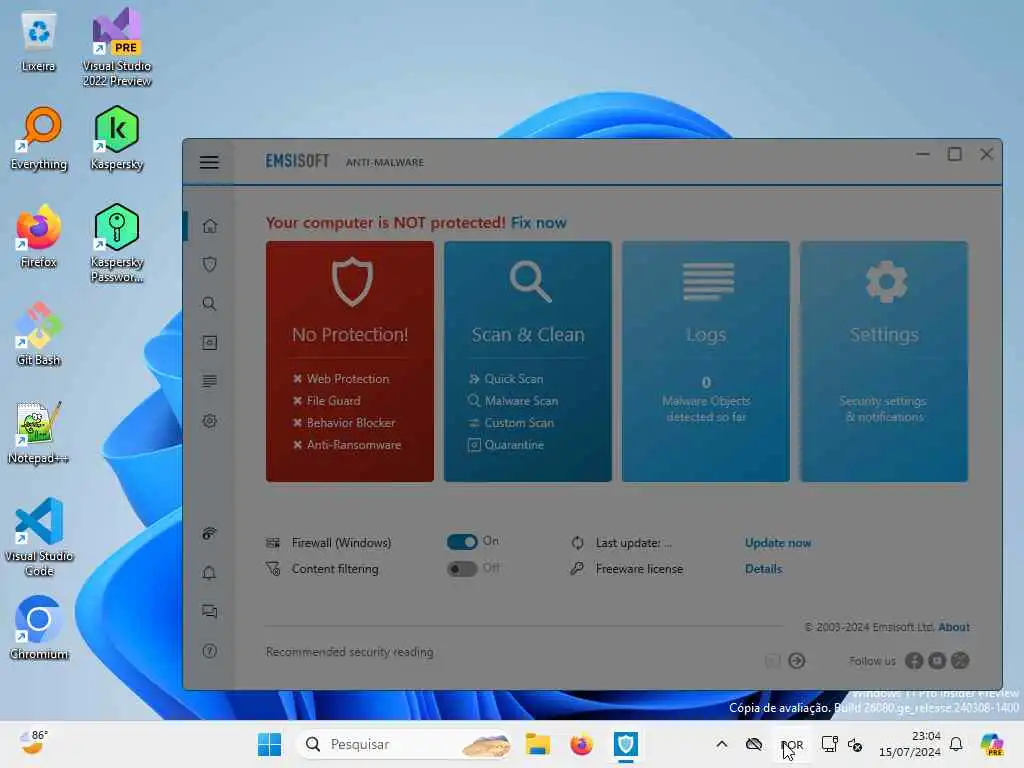Select Behavior Blocker entry
This screenshot has width=1024, height=768.
click(x=344, y=423)
